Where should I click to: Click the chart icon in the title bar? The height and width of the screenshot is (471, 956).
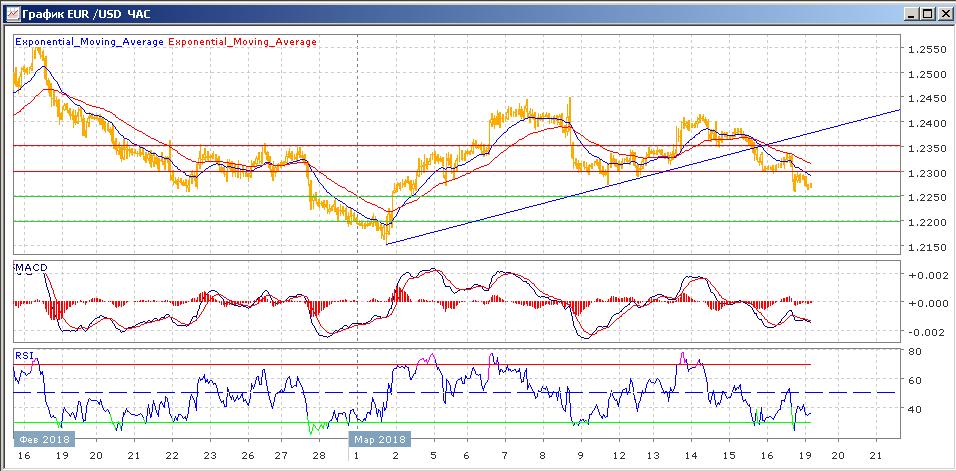point(12,13)
